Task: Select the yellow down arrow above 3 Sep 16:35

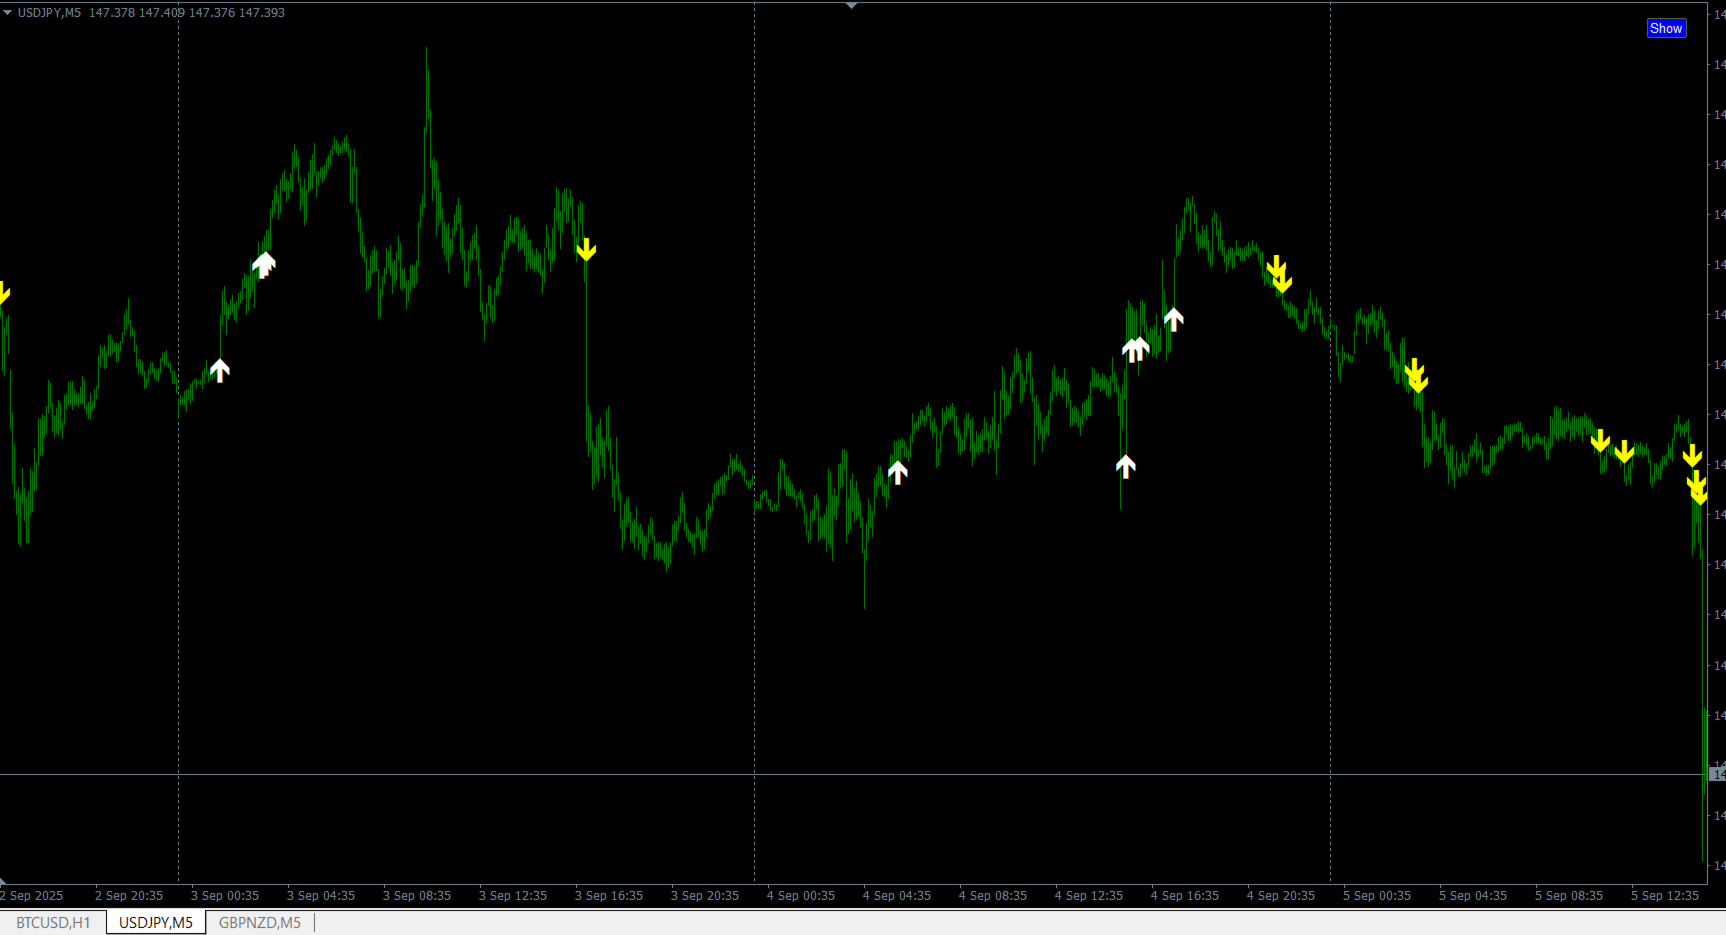Action: [x=586, y=250]
